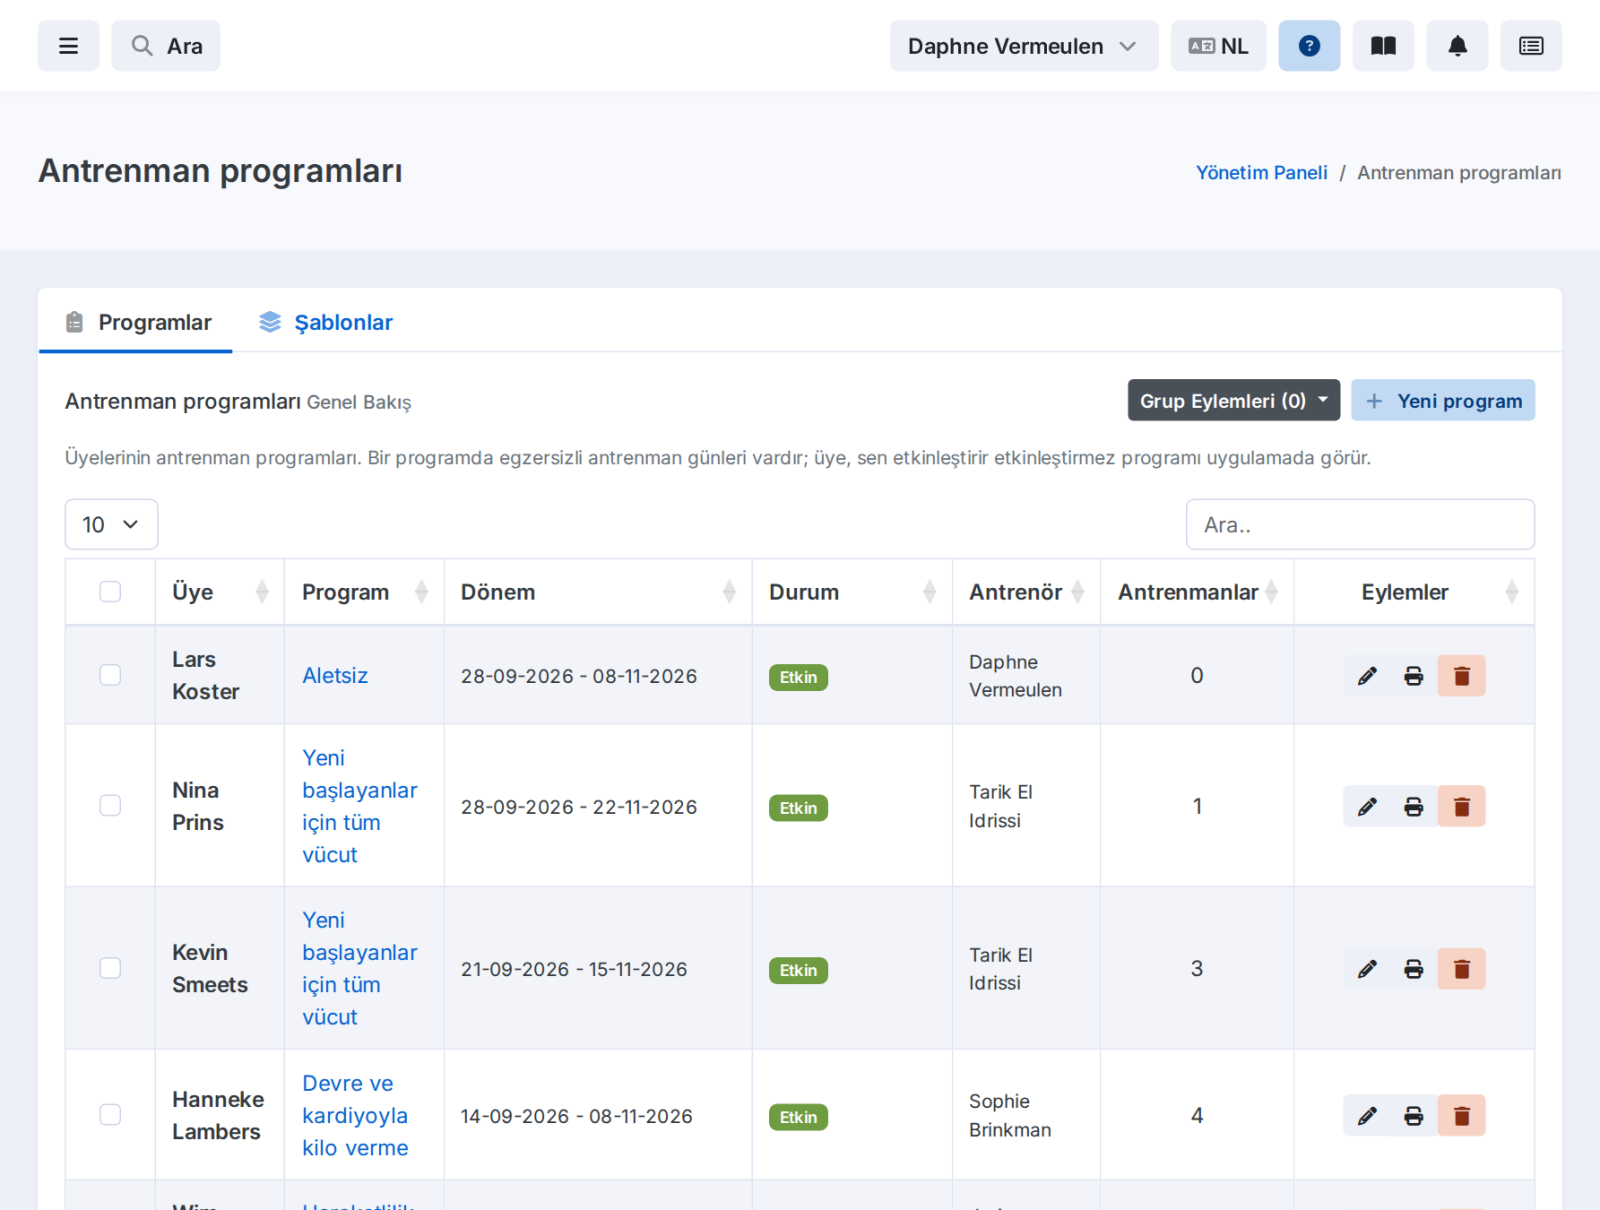Edit Nina Prins's program
This screenshot has height=1210, width=1600.
1367,806
